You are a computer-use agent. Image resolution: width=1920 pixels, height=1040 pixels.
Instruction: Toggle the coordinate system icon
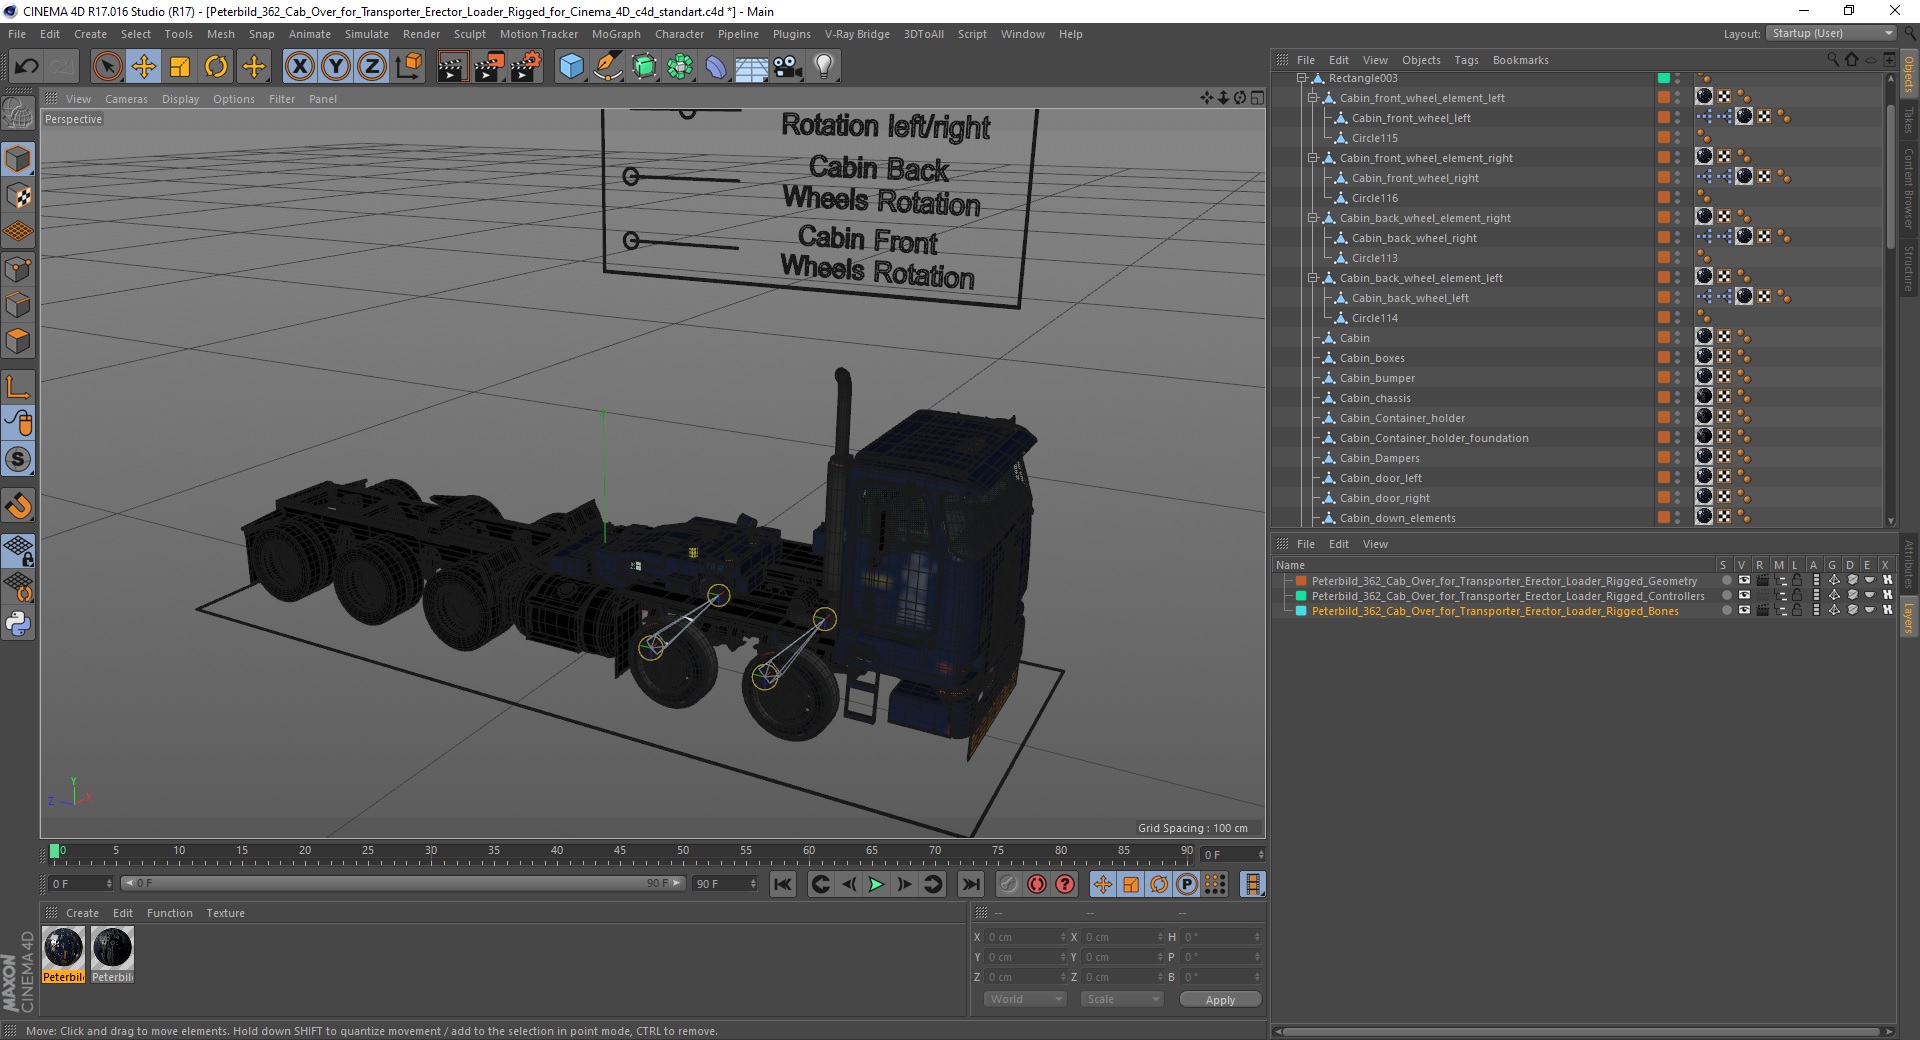(x=408, y=67)
